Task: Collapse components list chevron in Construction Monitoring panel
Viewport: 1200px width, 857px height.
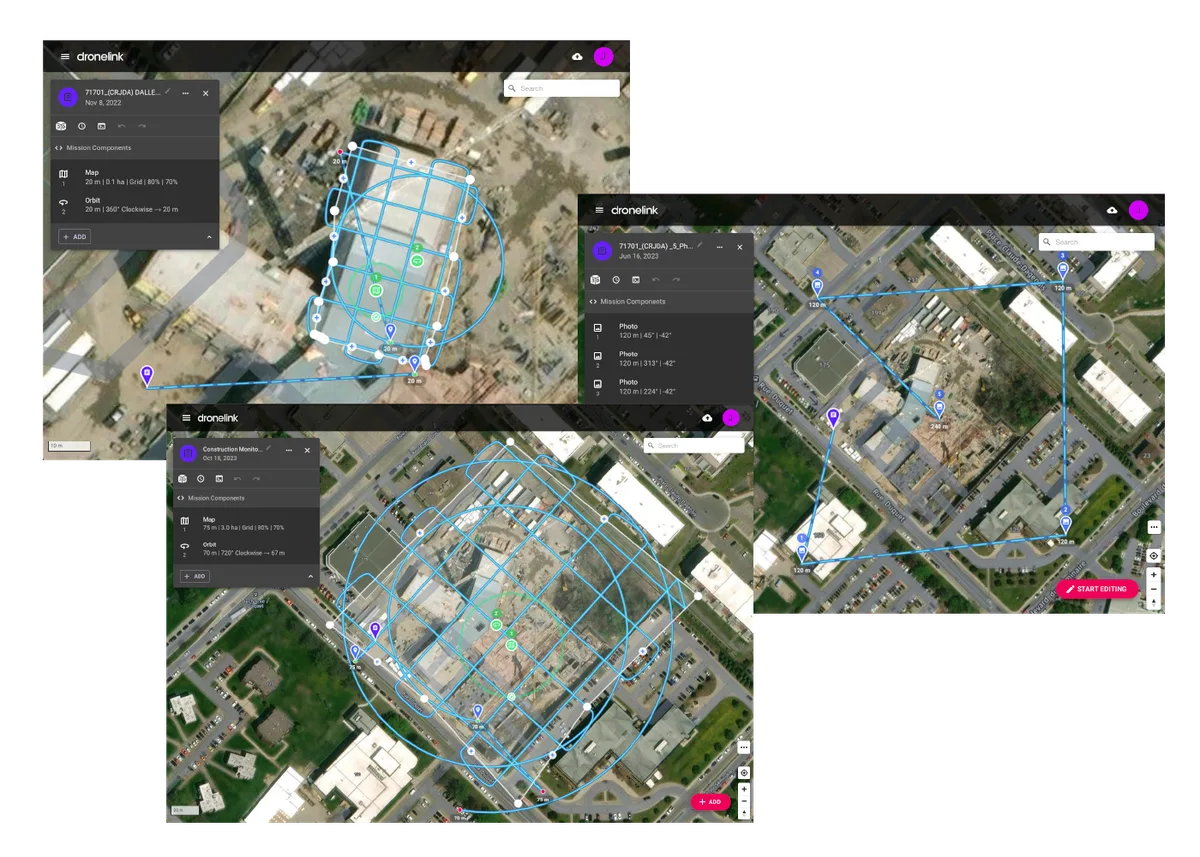Action: (x=310, y=576)
